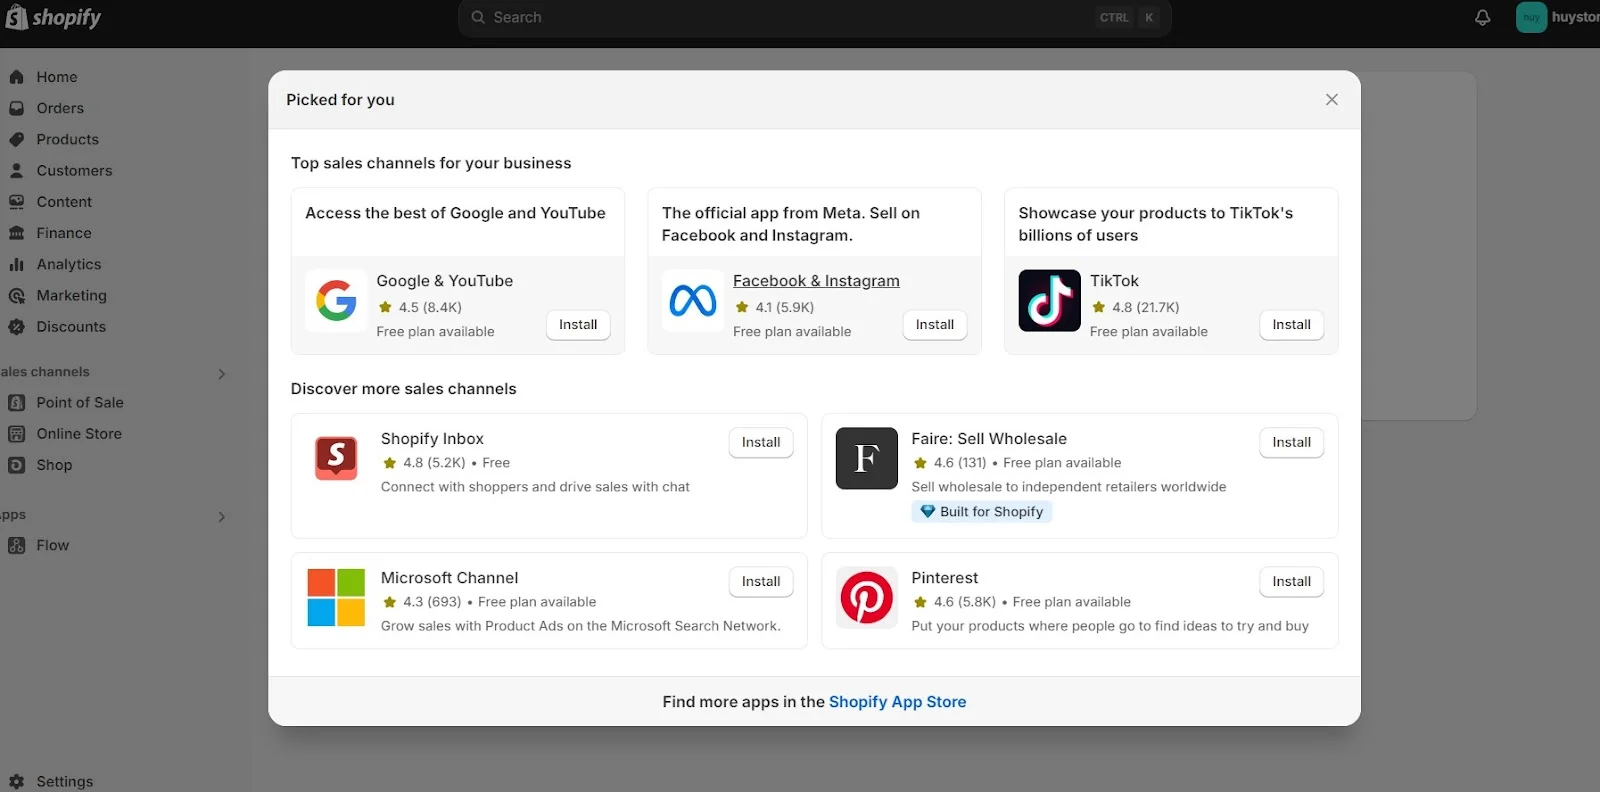Install the Google & YouTube app
The width and height of the screenshot is (1600, 792).
pos(578,325)
